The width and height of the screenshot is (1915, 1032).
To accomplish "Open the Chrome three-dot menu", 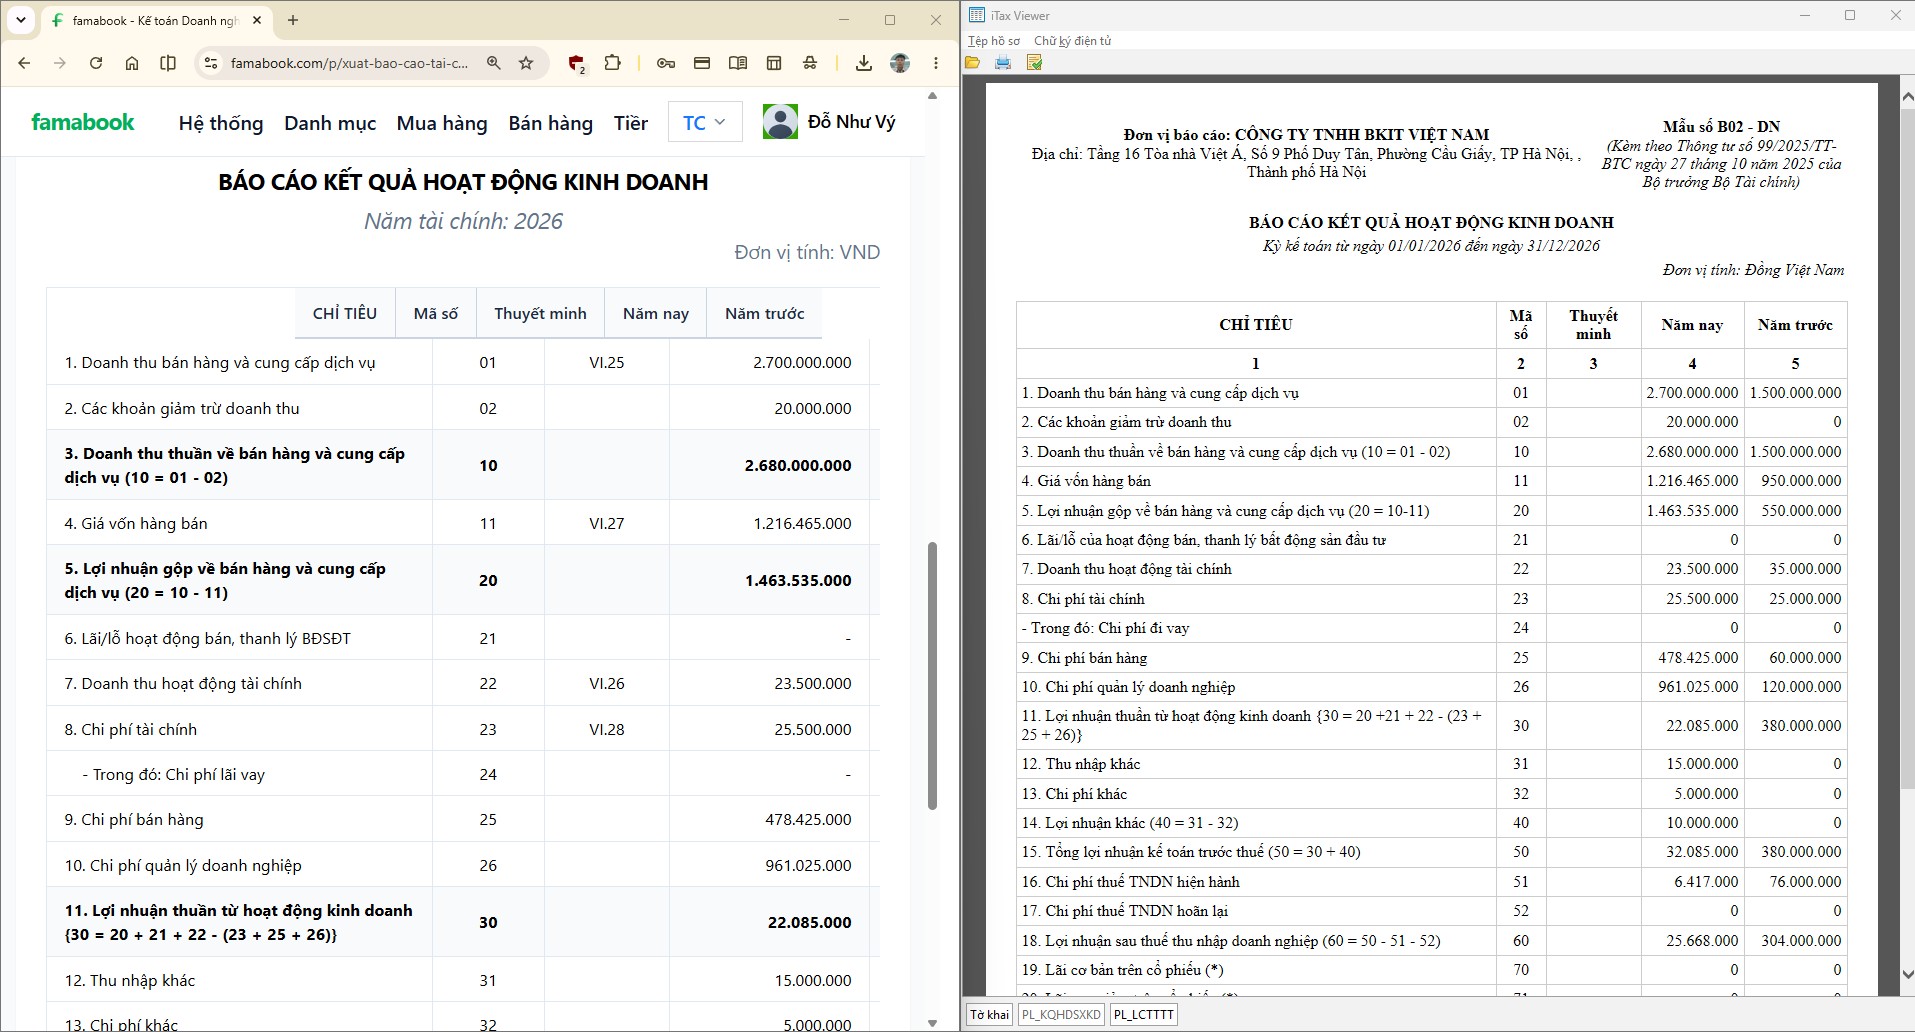I will [x=936, y=63].
